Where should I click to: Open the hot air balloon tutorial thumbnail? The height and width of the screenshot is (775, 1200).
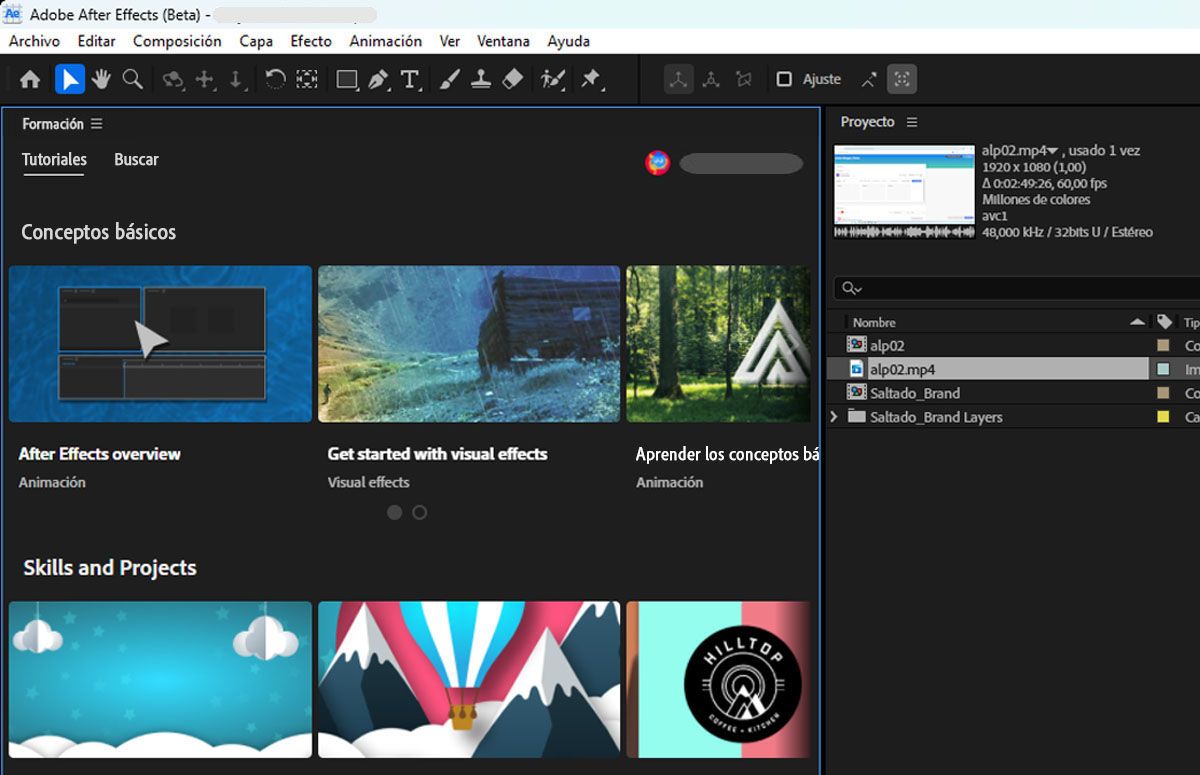pos(469,679)
